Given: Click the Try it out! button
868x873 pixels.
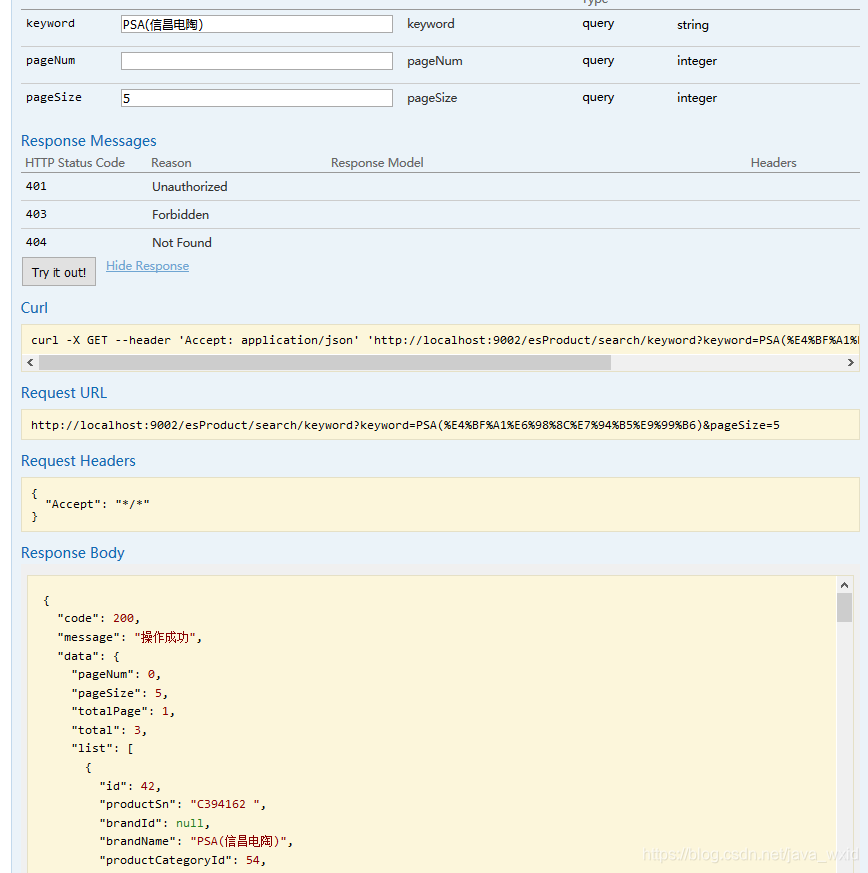Looking at the screenshot, I should pyautogui.click(x=59, y=272).
